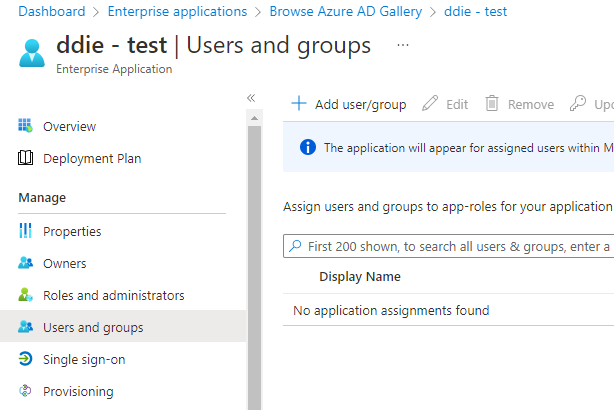The height and width of the screenshot is (410, 614).
Task: Click the Roles and administrators icon
Action: [25, 294]
